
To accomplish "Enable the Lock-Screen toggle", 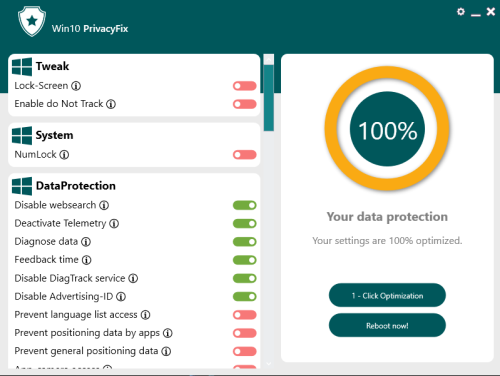I will tap(245, 86).
